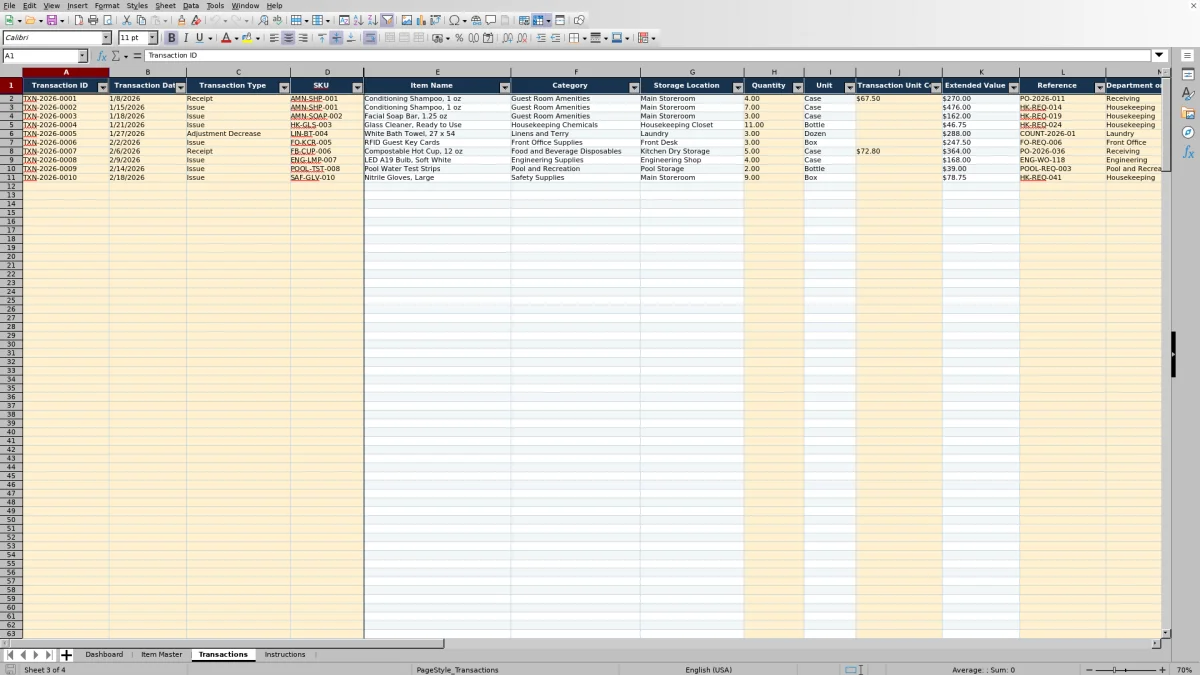Toggle Wrap Text button
1200x675 pixels.
point(370,38)
